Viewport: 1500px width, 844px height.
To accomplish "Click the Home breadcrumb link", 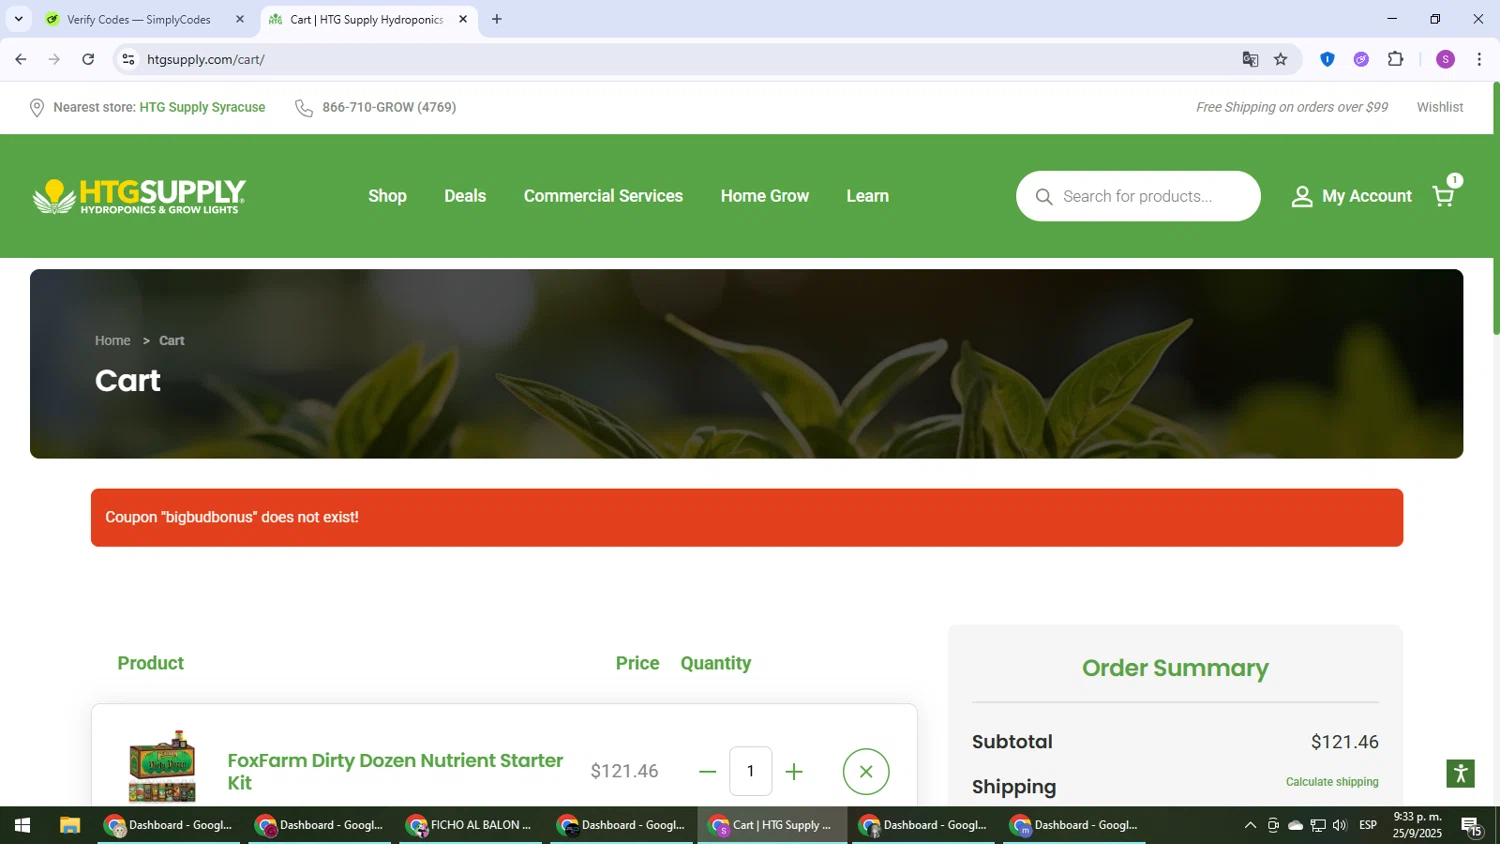I will pos(113,341).
